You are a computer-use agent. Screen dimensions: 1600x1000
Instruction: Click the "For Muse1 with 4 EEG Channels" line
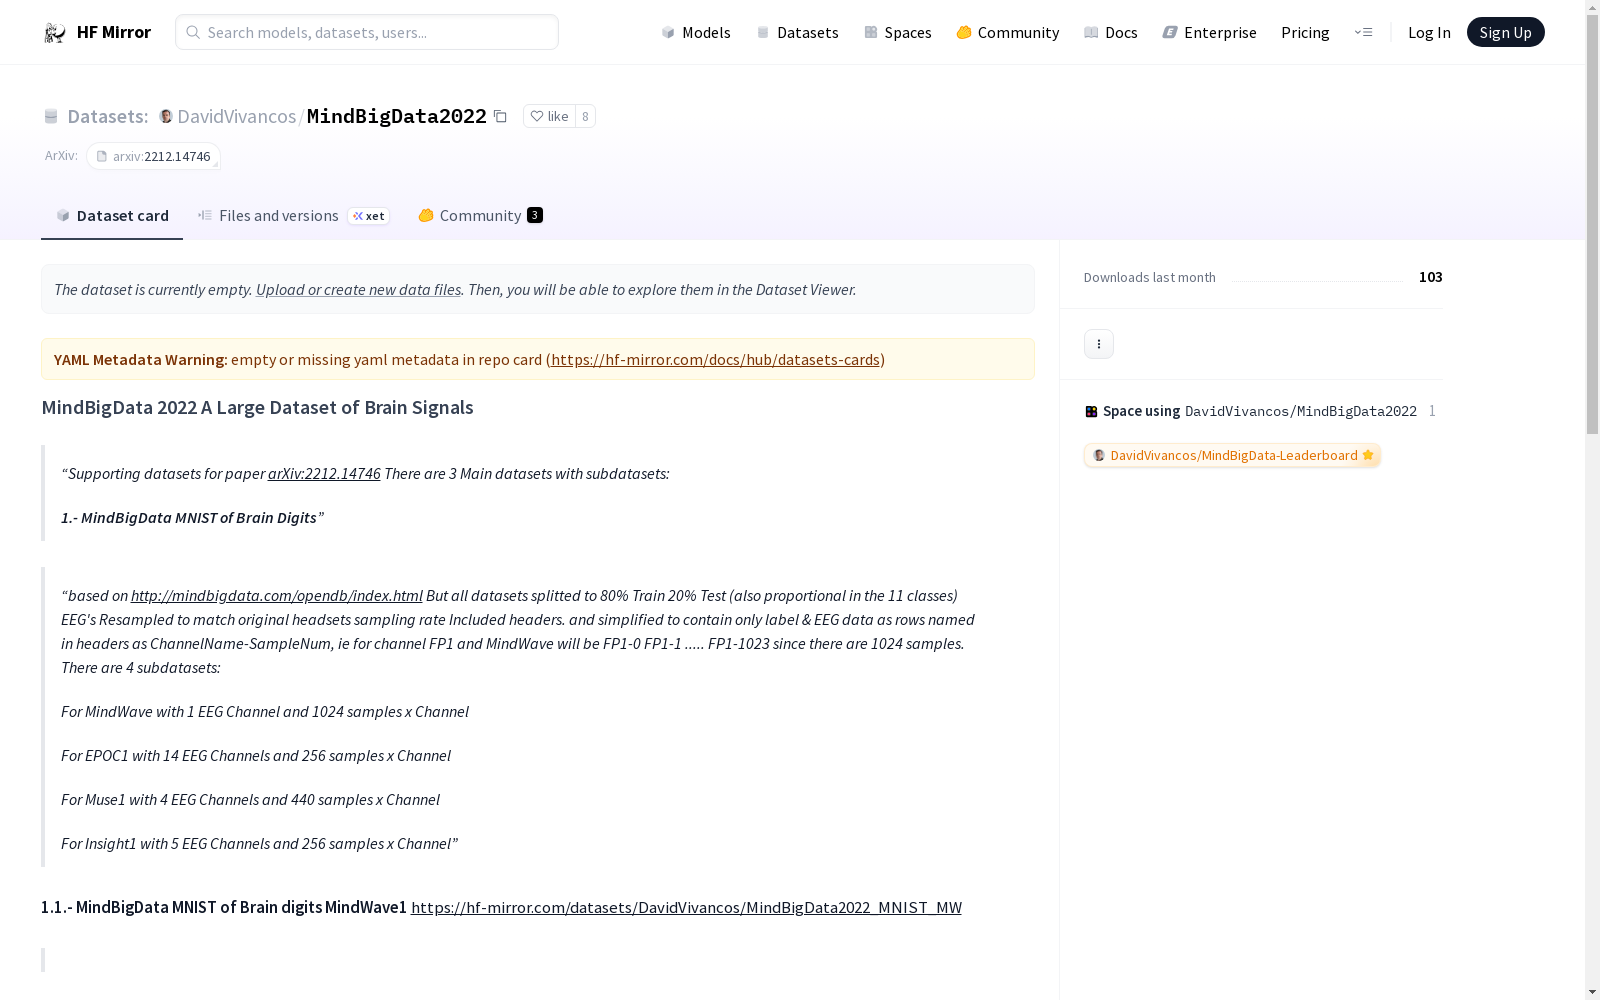pyautogui.click(x=250, y=799)
